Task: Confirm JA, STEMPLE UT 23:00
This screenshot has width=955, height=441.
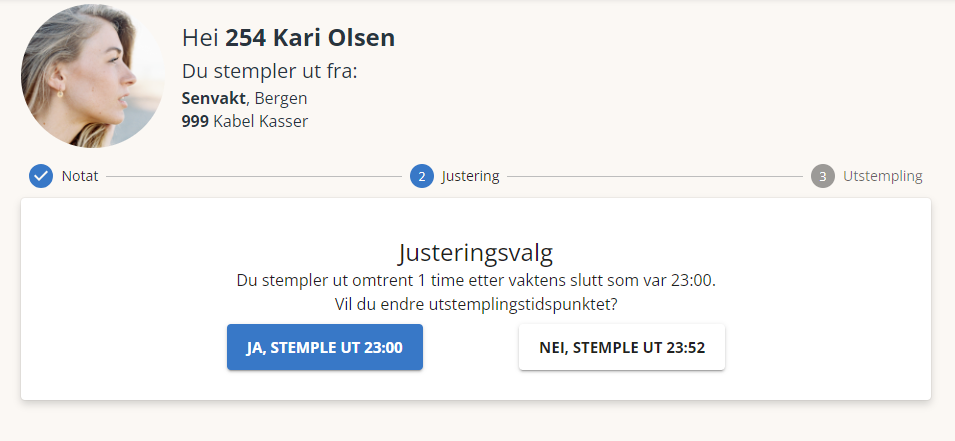Action: (x=325, y=347)
